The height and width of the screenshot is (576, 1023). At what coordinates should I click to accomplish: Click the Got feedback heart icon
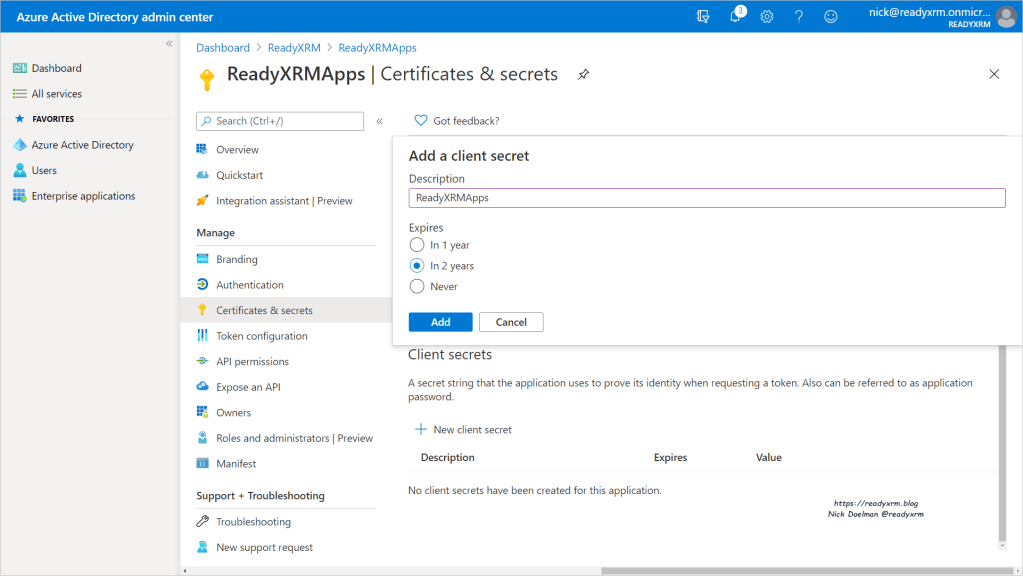tap(421, 120)
